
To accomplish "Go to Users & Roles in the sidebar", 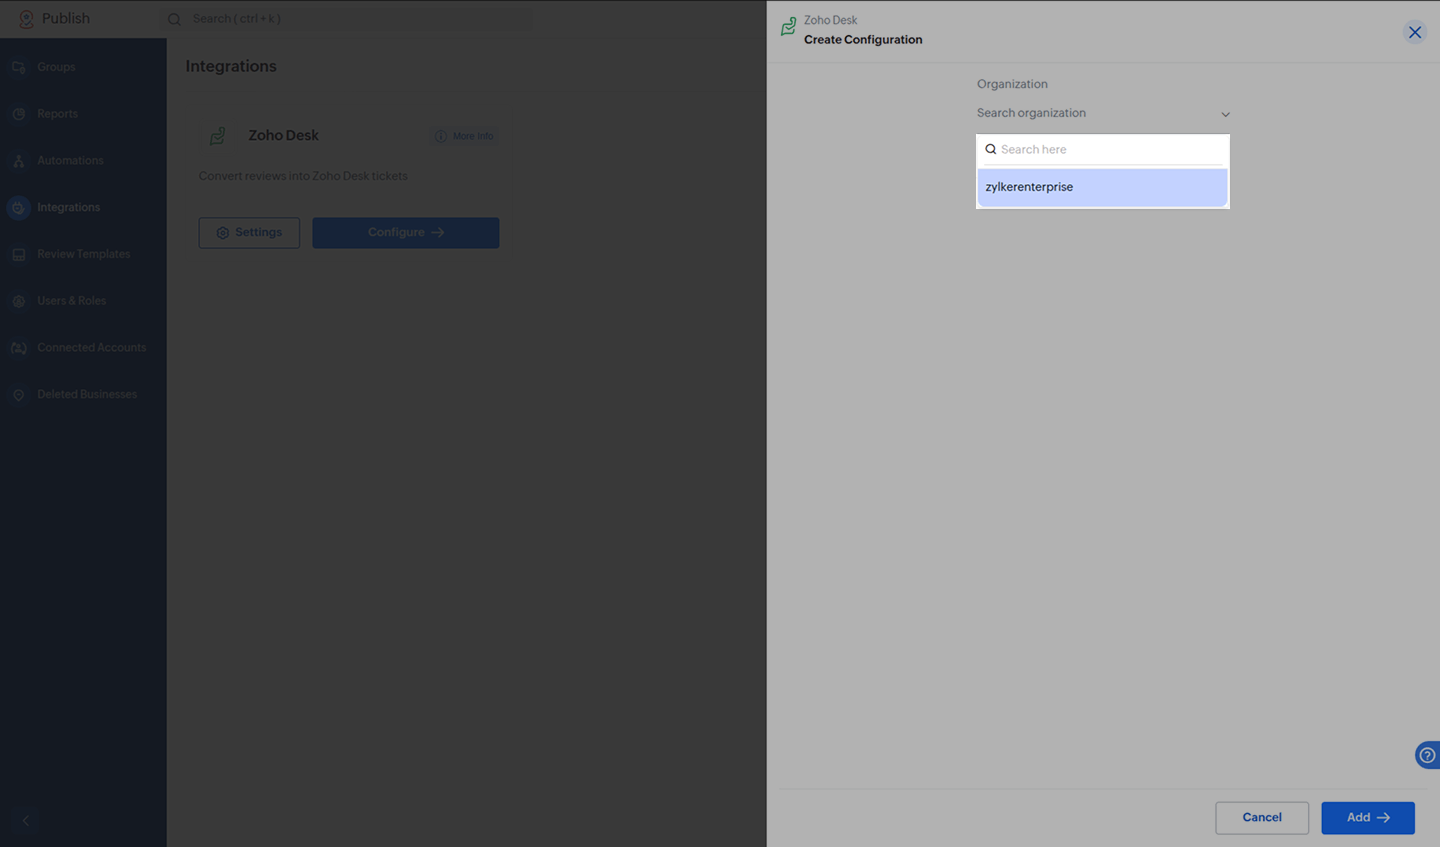I will point(71,301).
